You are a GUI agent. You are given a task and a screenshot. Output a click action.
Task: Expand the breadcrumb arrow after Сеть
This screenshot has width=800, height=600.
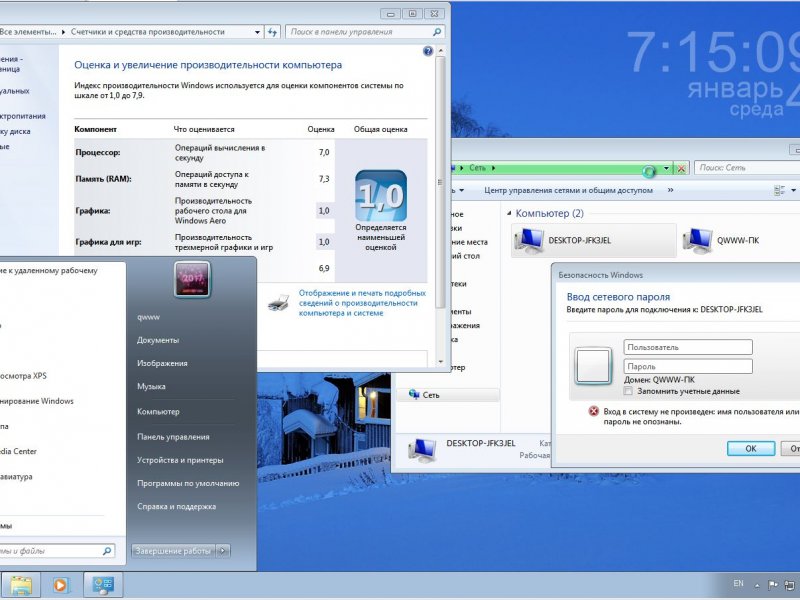tap(493, 168)
